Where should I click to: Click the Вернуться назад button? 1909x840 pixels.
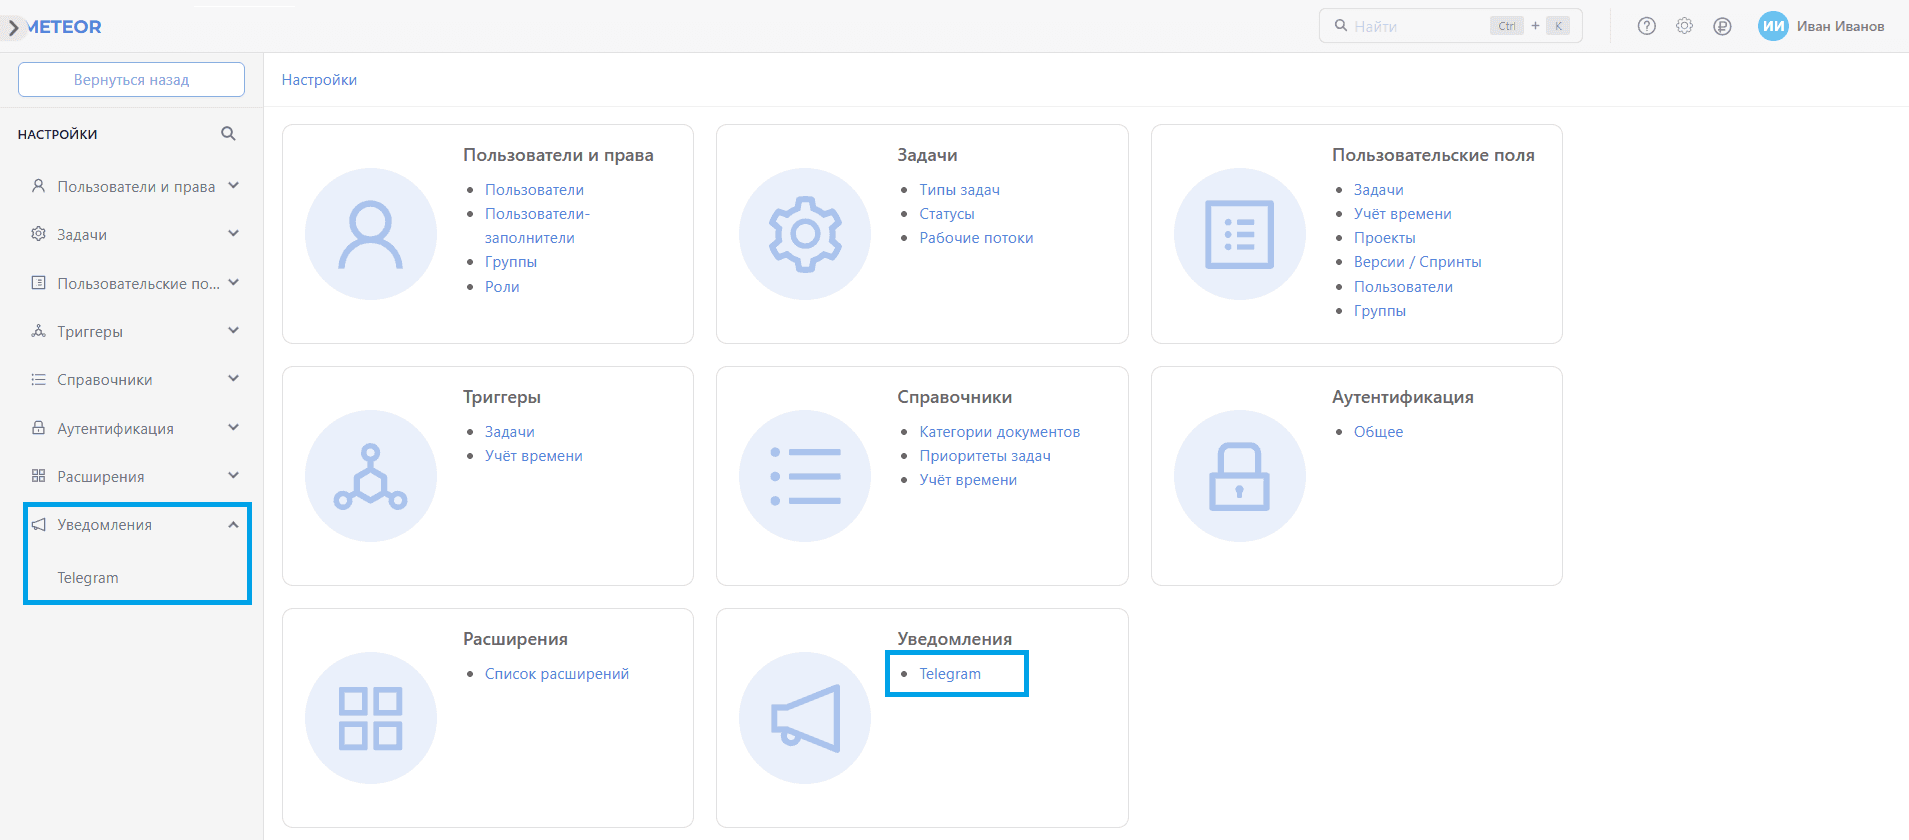[131, 80]
